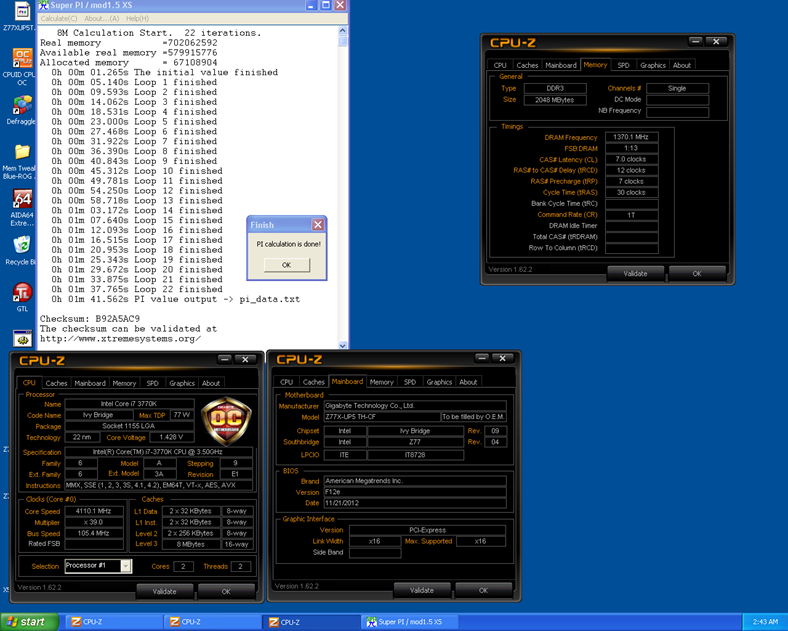
Task: Click Validate in the Memory CPU-Z window
Action: pyautogui.click(x=635, y=273)
